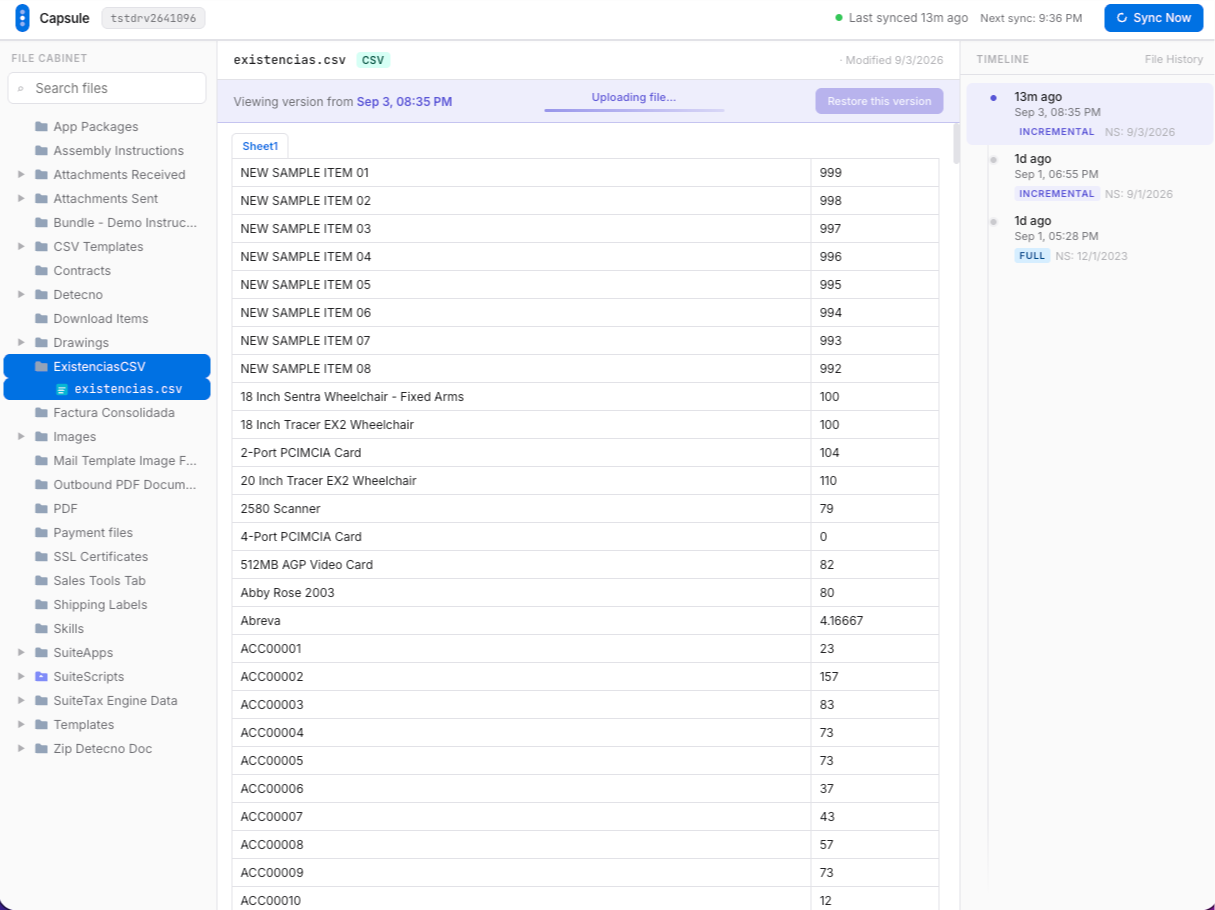Click the Sync Now button

[x=1153, y=18]
